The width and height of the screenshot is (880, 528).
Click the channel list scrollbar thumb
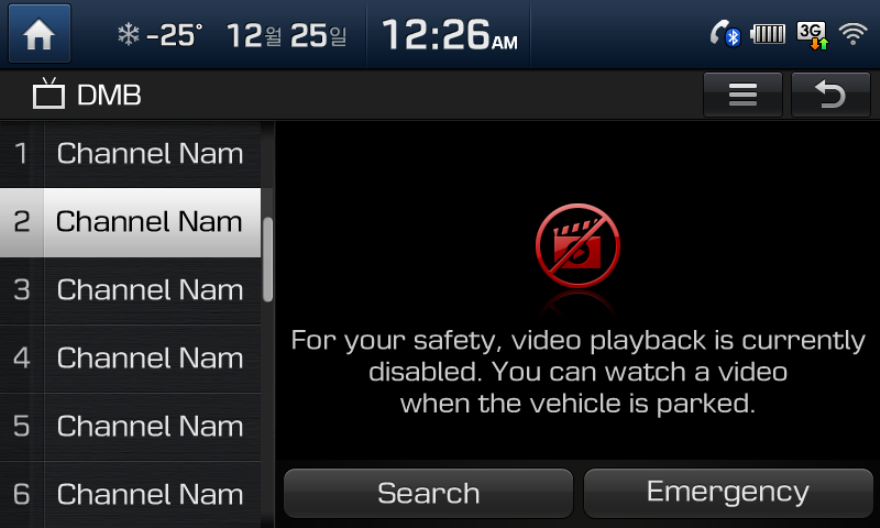point(268,259)
